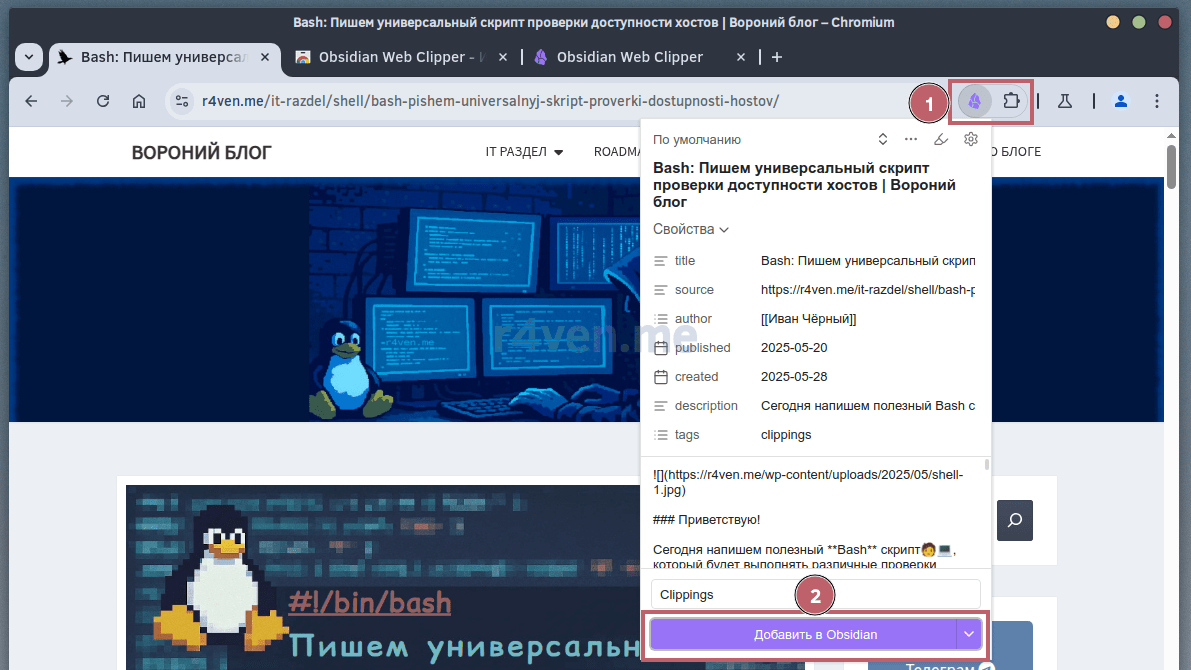
Task: Edit the source property URL value
Action: (868, 289)
